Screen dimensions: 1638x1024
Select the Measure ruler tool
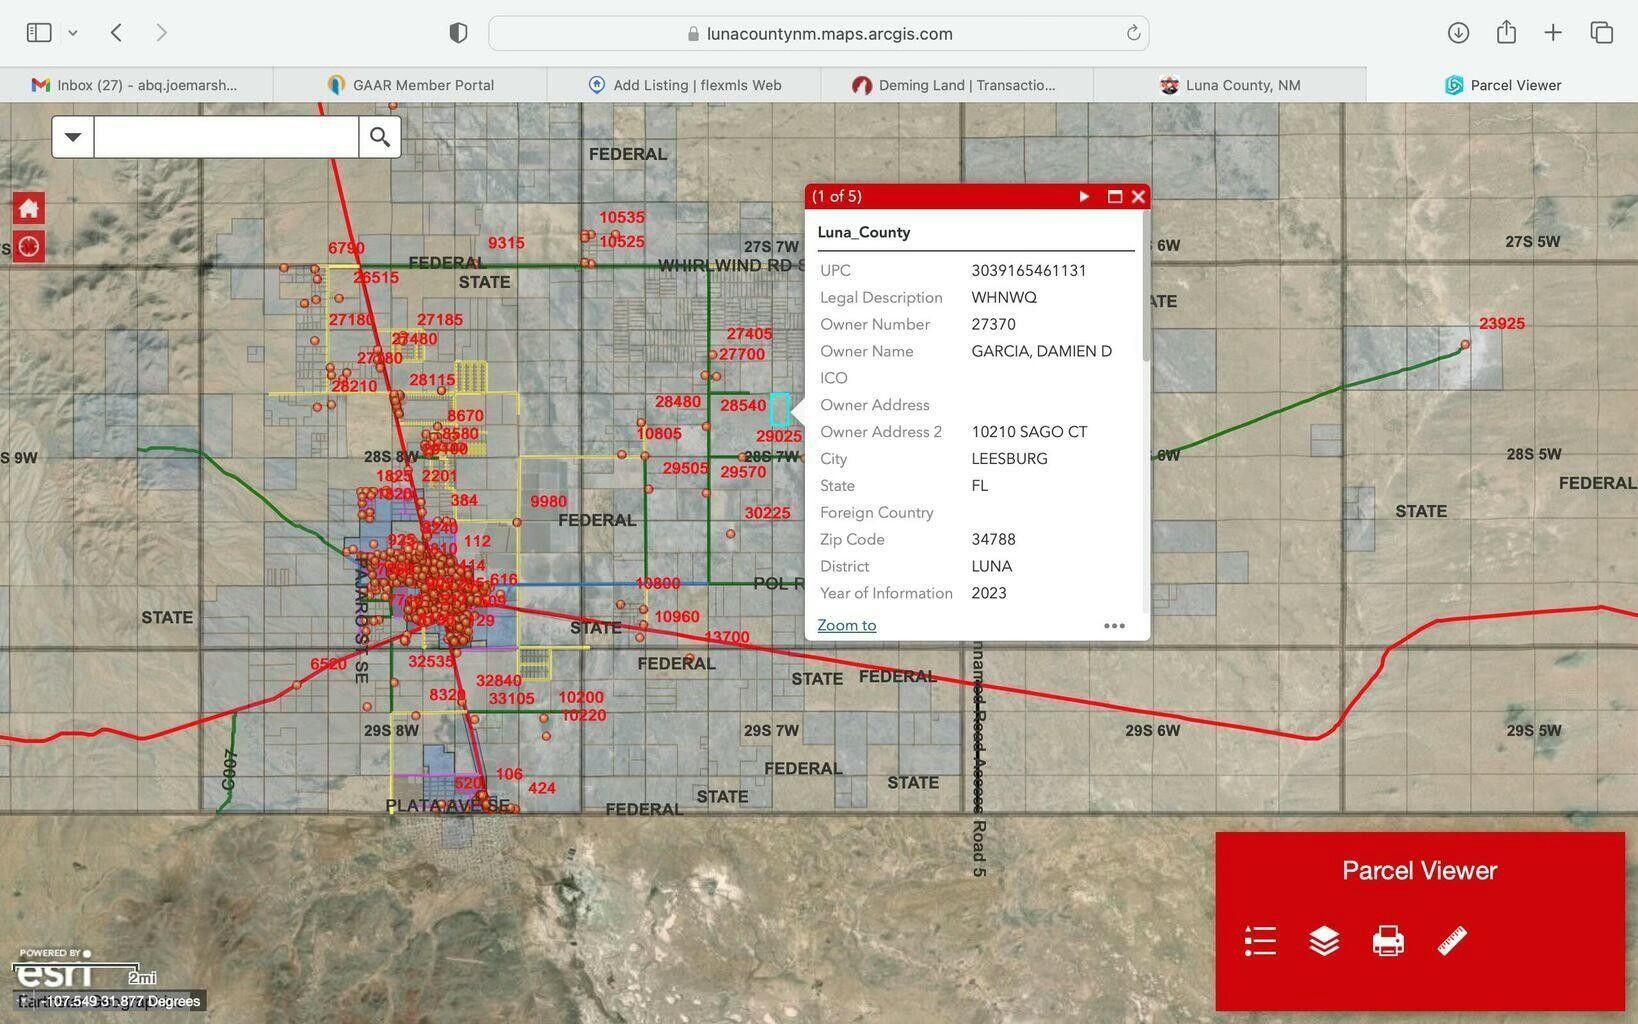pyautogui.click(x=1452, y=941)
